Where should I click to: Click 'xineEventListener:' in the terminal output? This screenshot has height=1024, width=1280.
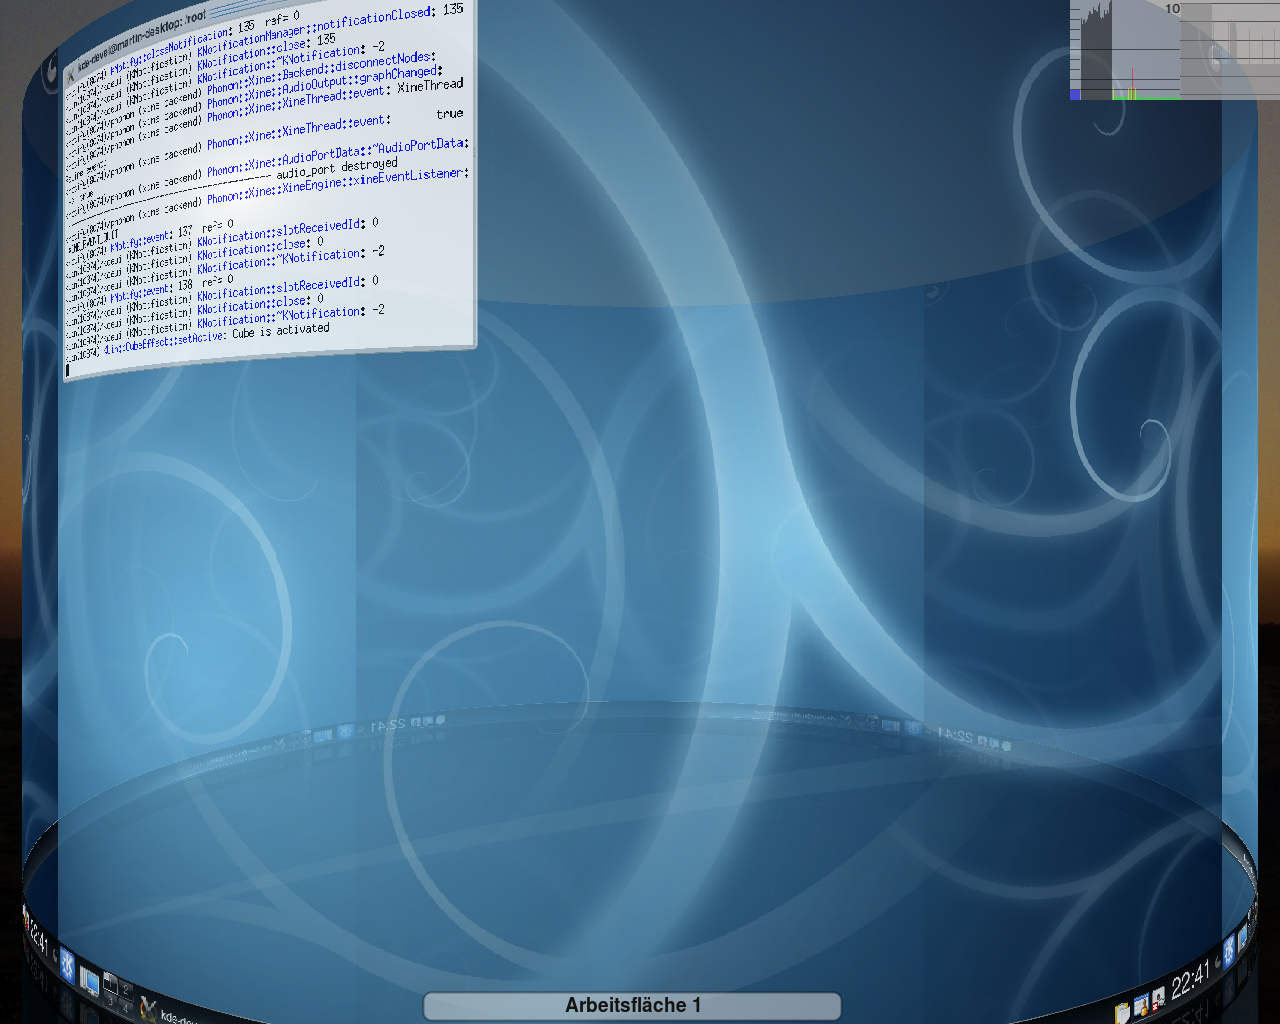click(411, 177)
